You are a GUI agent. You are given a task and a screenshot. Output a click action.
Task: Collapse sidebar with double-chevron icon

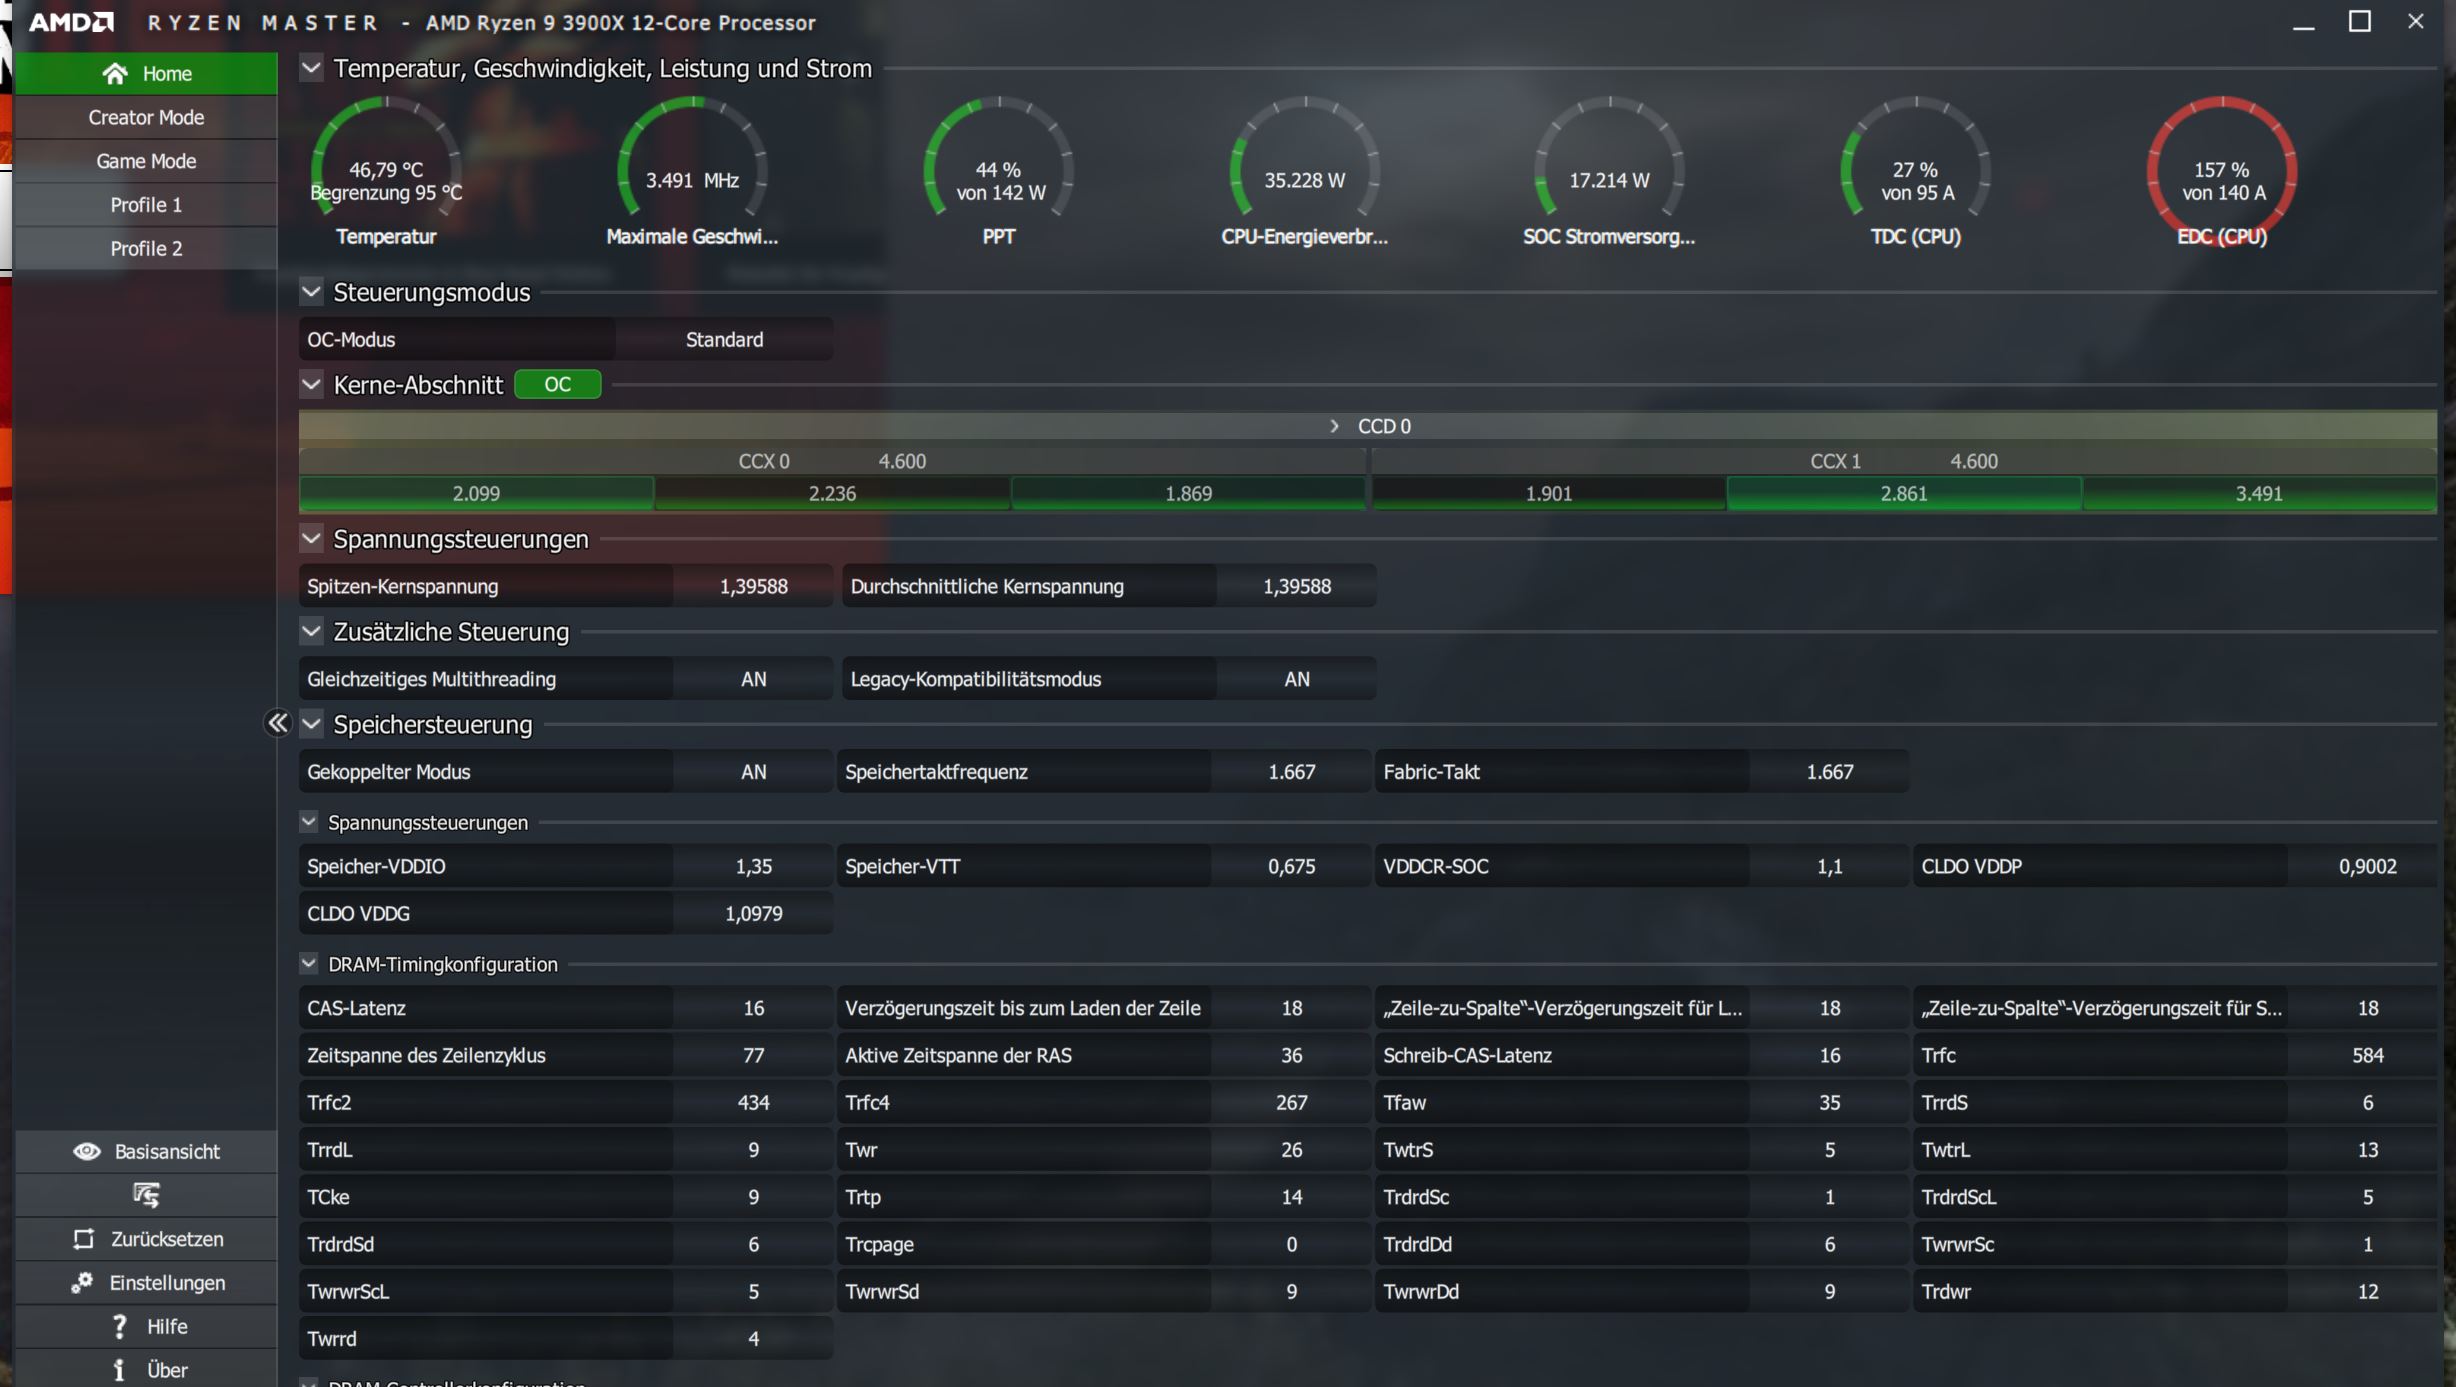(x=277, y=723)
